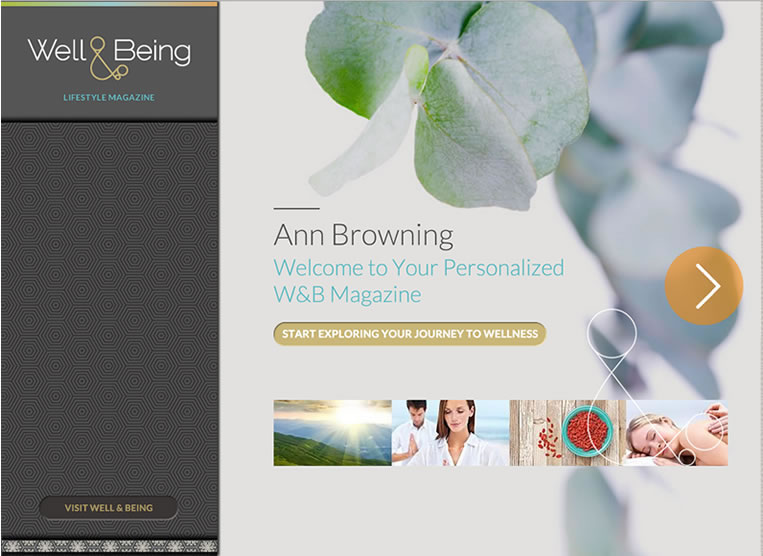
Task: Open Visit Well & Being button
Action: coord(109,508)
